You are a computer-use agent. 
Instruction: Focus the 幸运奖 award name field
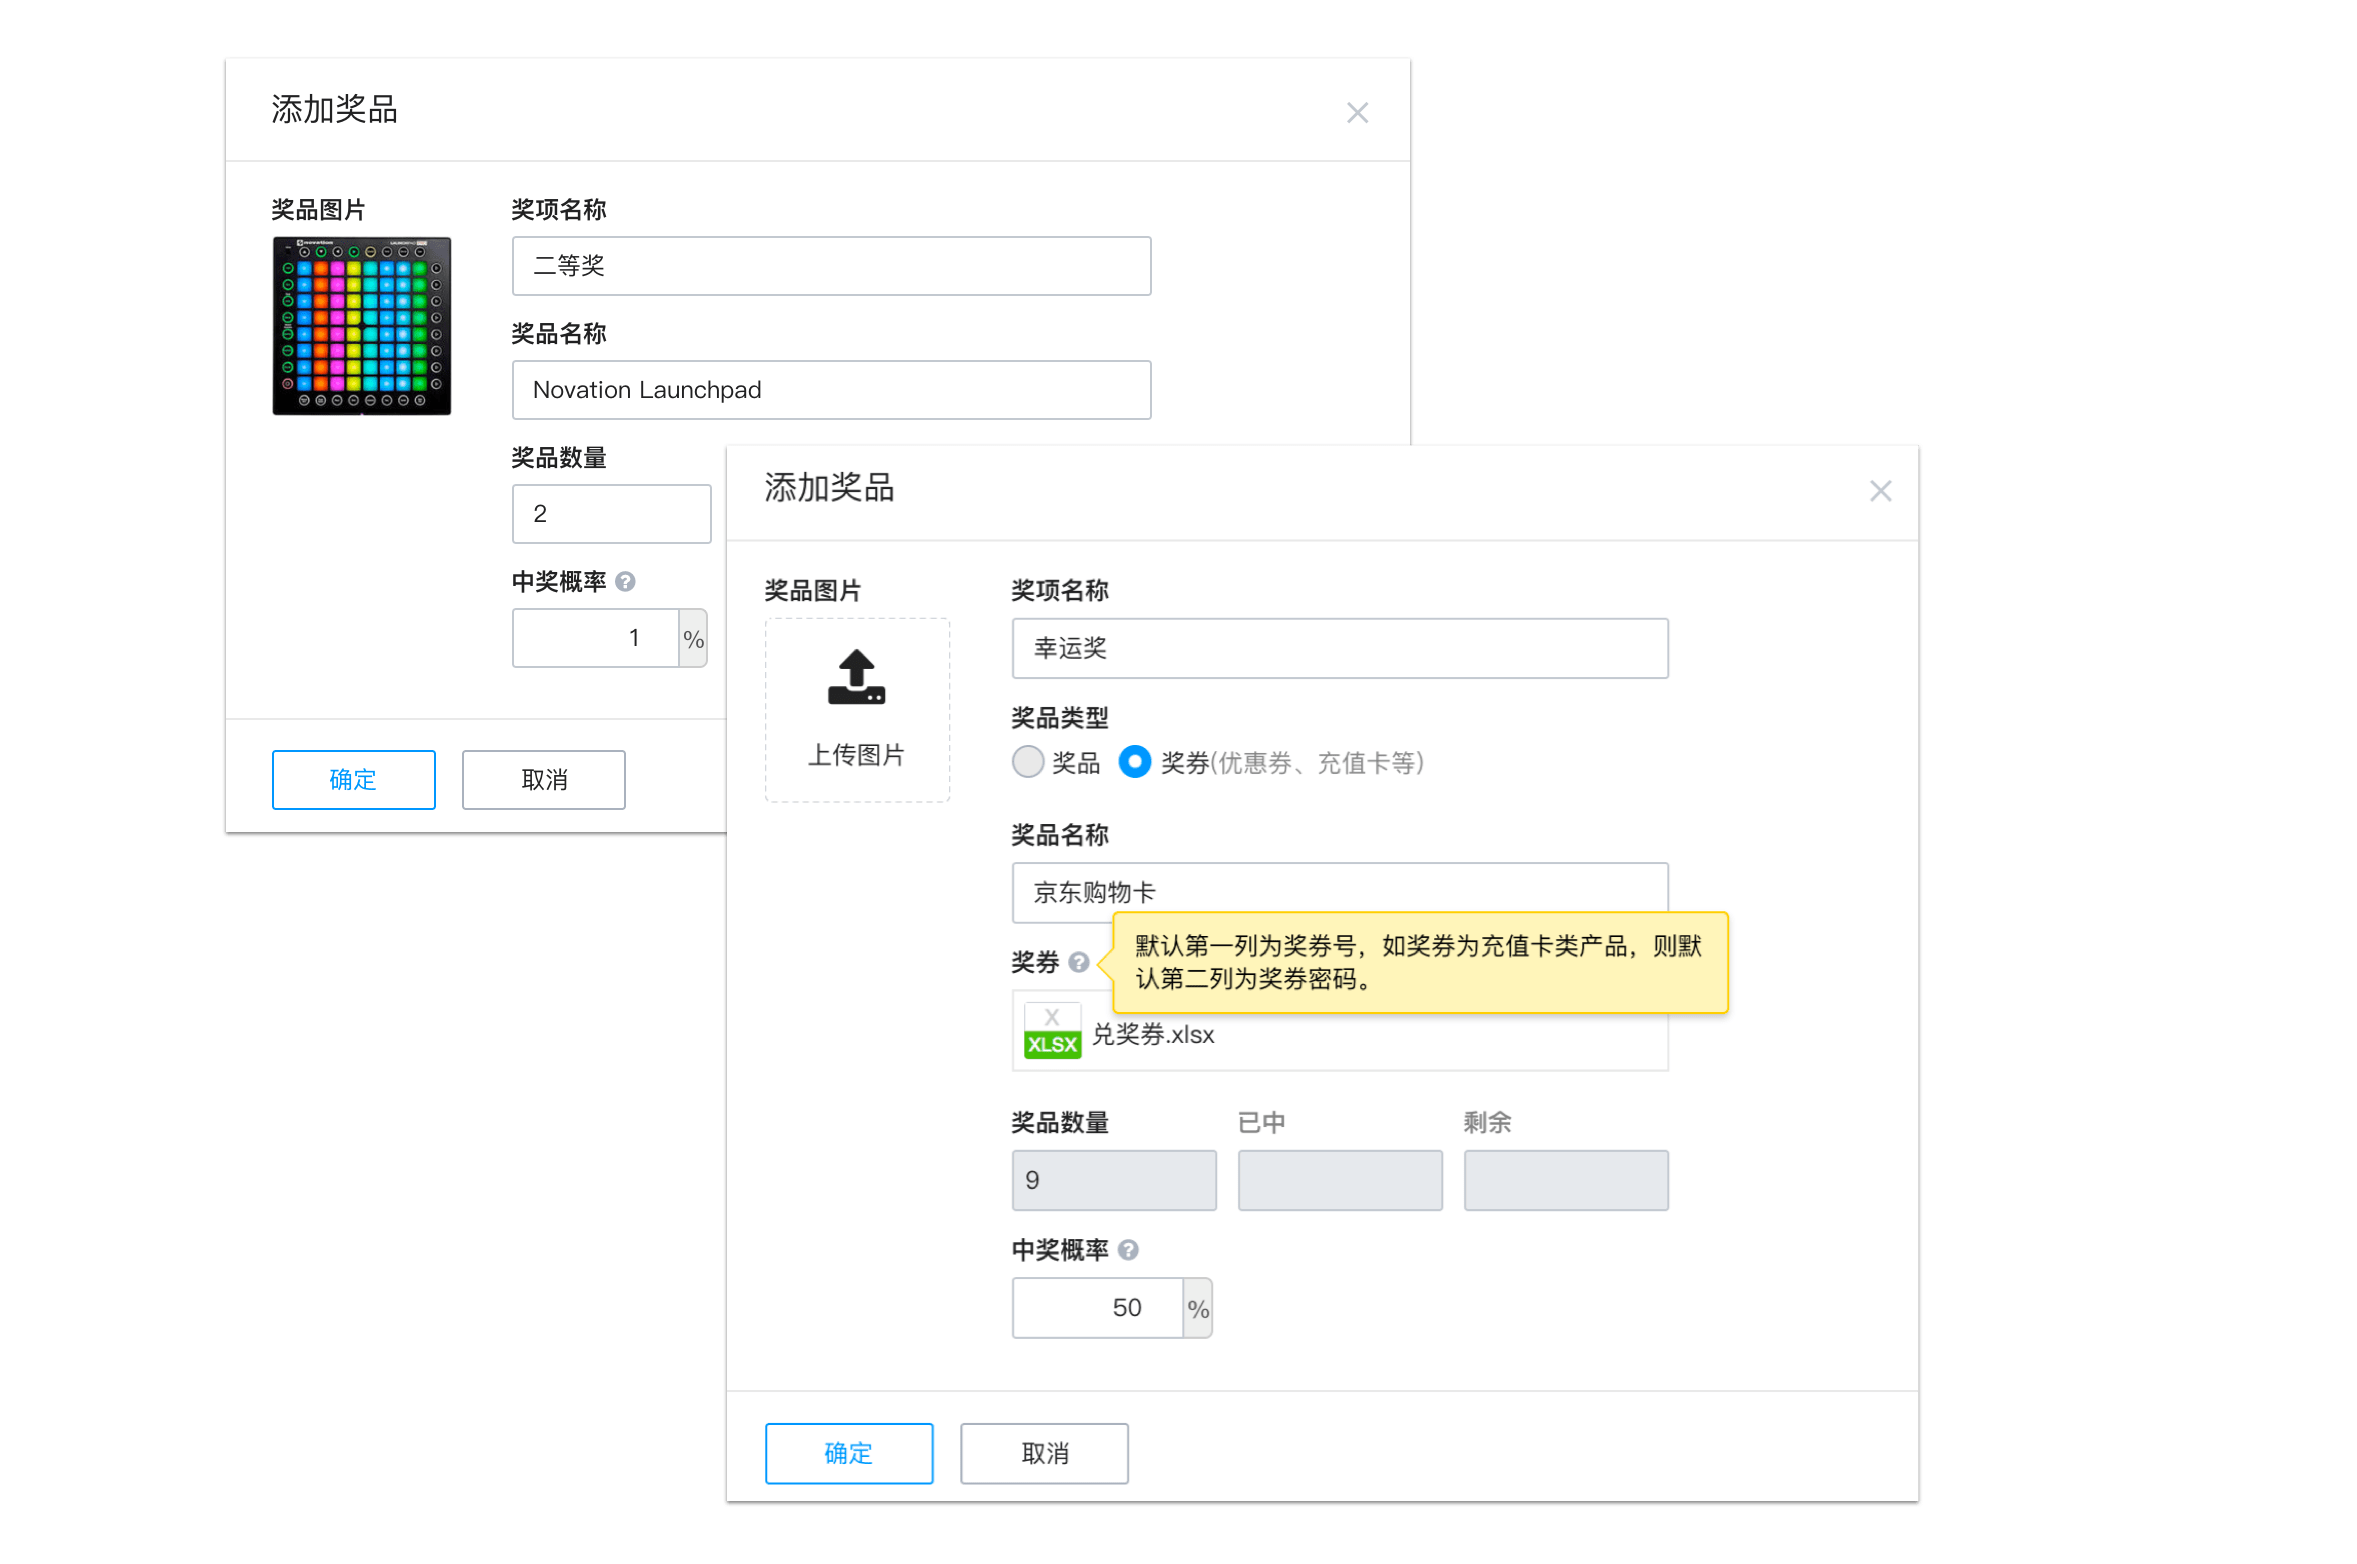[x=1339, y=648]
